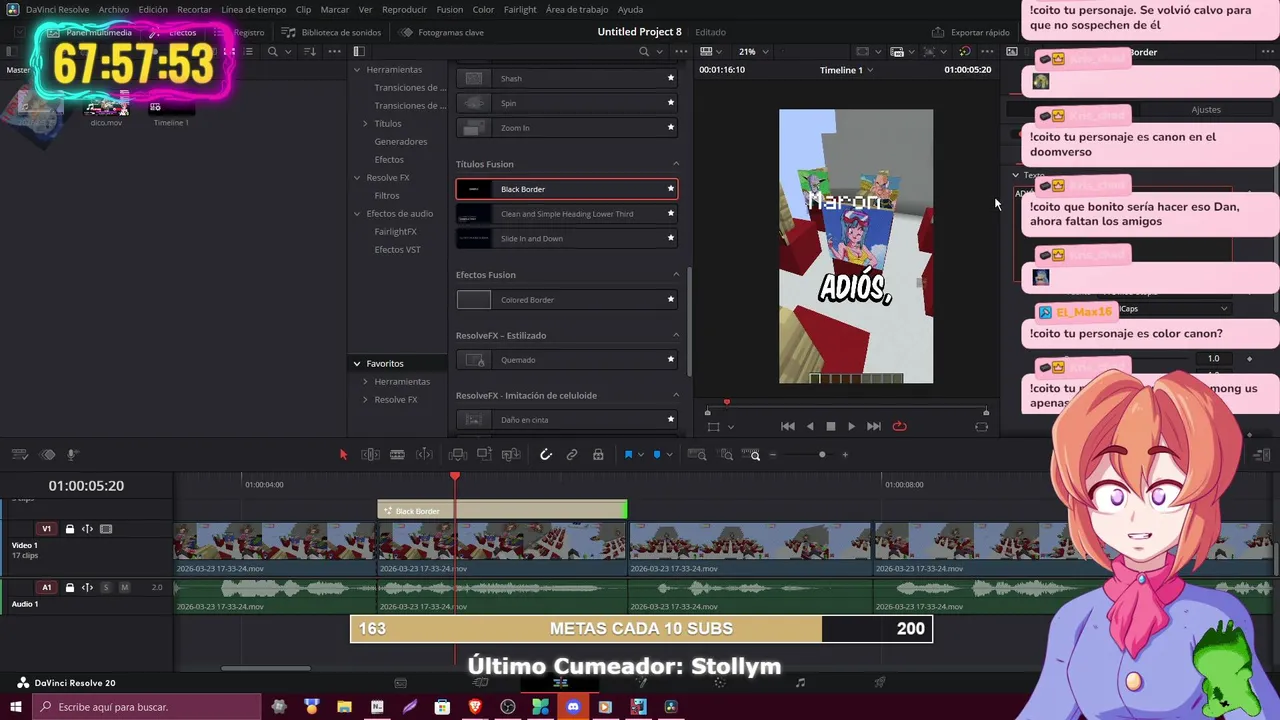The width and height of the screenshot is (1280, 720).
Task: Pick the Blade edit tool
Action: pyautogui.click(x=397, y=455)
